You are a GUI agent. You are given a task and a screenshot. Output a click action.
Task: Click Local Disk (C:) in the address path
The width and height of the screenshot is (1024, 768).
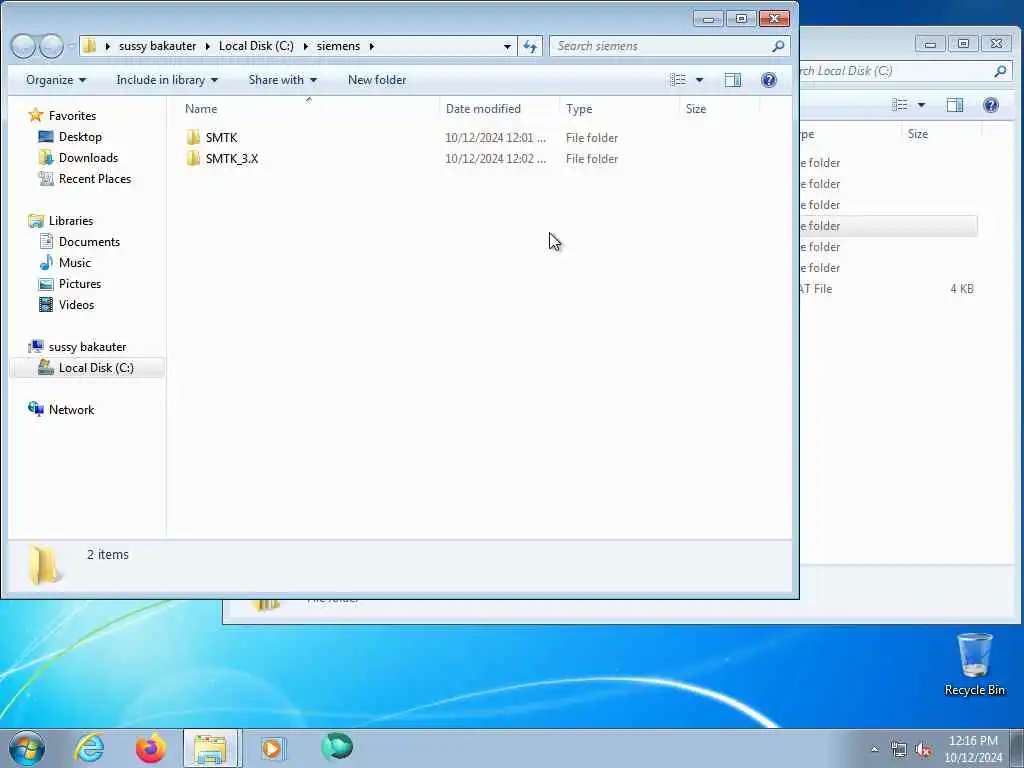click(x=256, y=46)
